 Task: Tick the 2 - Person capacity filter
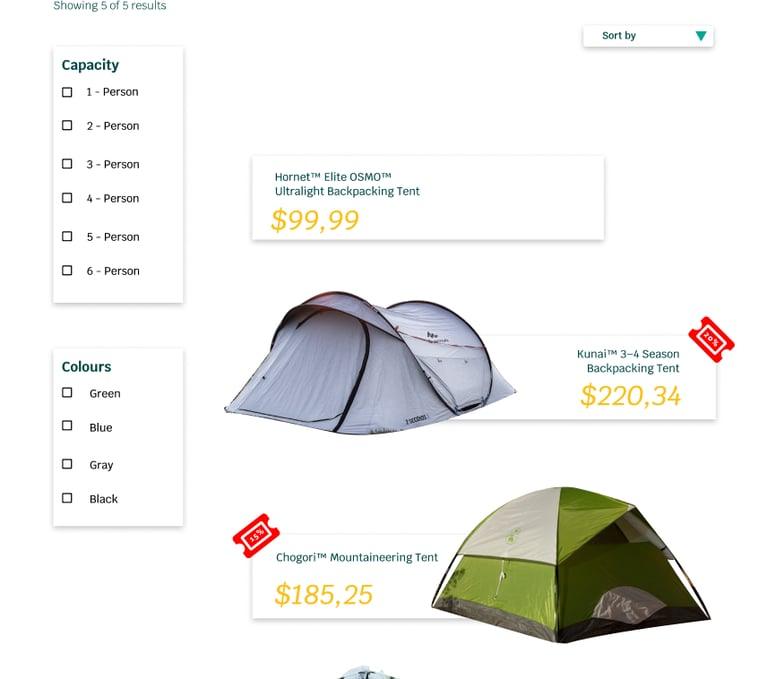click(68, 126)
